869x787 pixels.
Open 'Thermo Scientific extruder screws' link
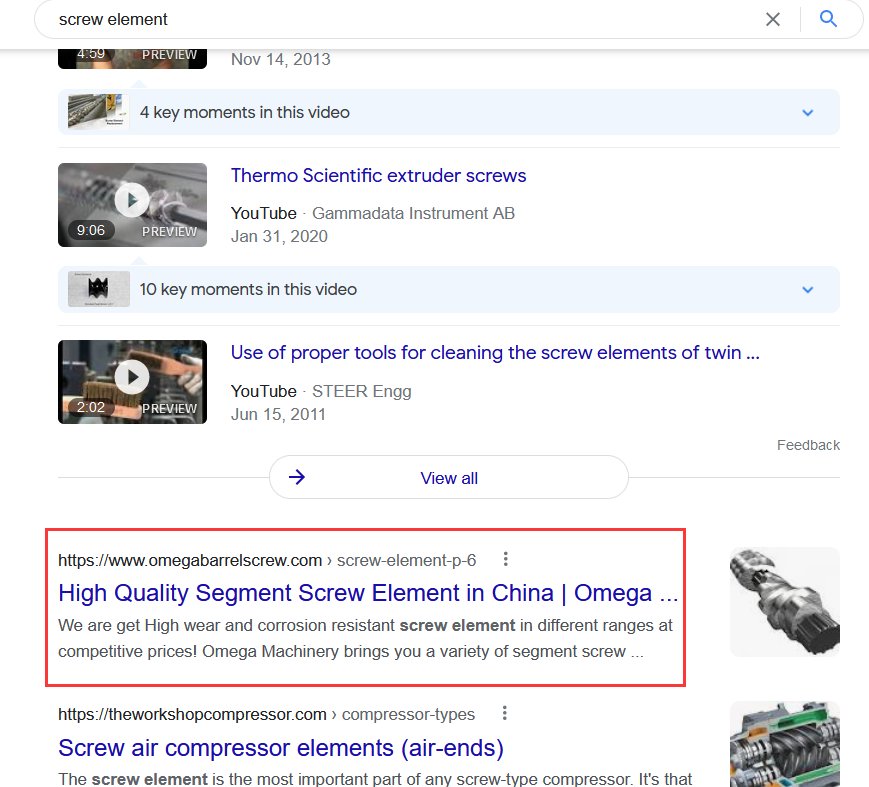(x=378, y=176)
